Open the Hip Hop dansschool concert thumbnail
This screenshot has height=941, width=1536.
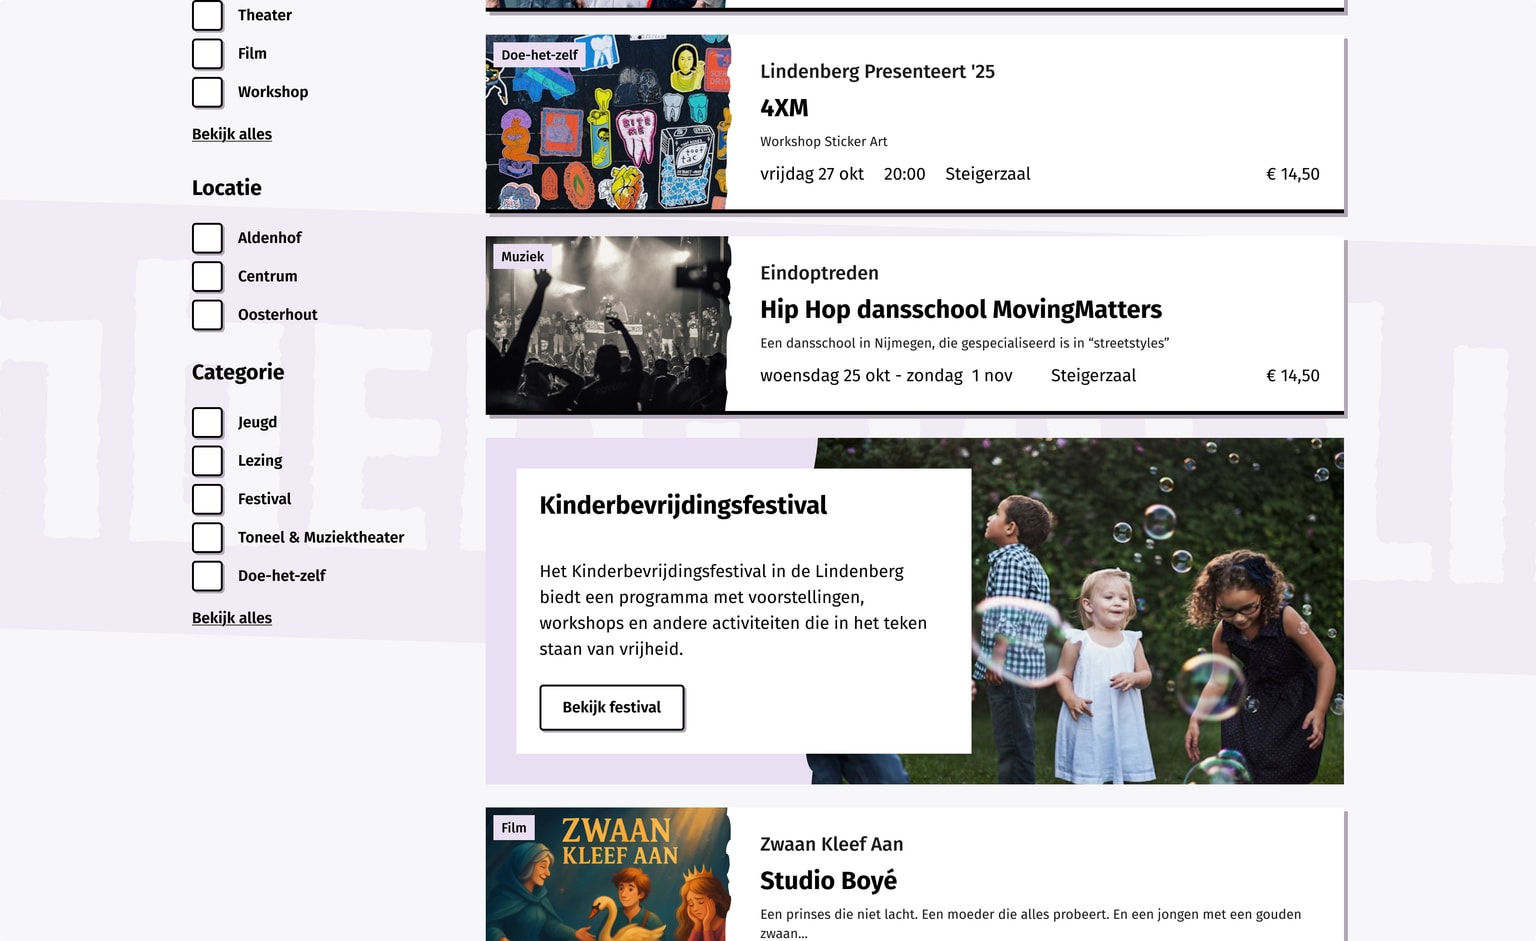(x=608, y=325)
